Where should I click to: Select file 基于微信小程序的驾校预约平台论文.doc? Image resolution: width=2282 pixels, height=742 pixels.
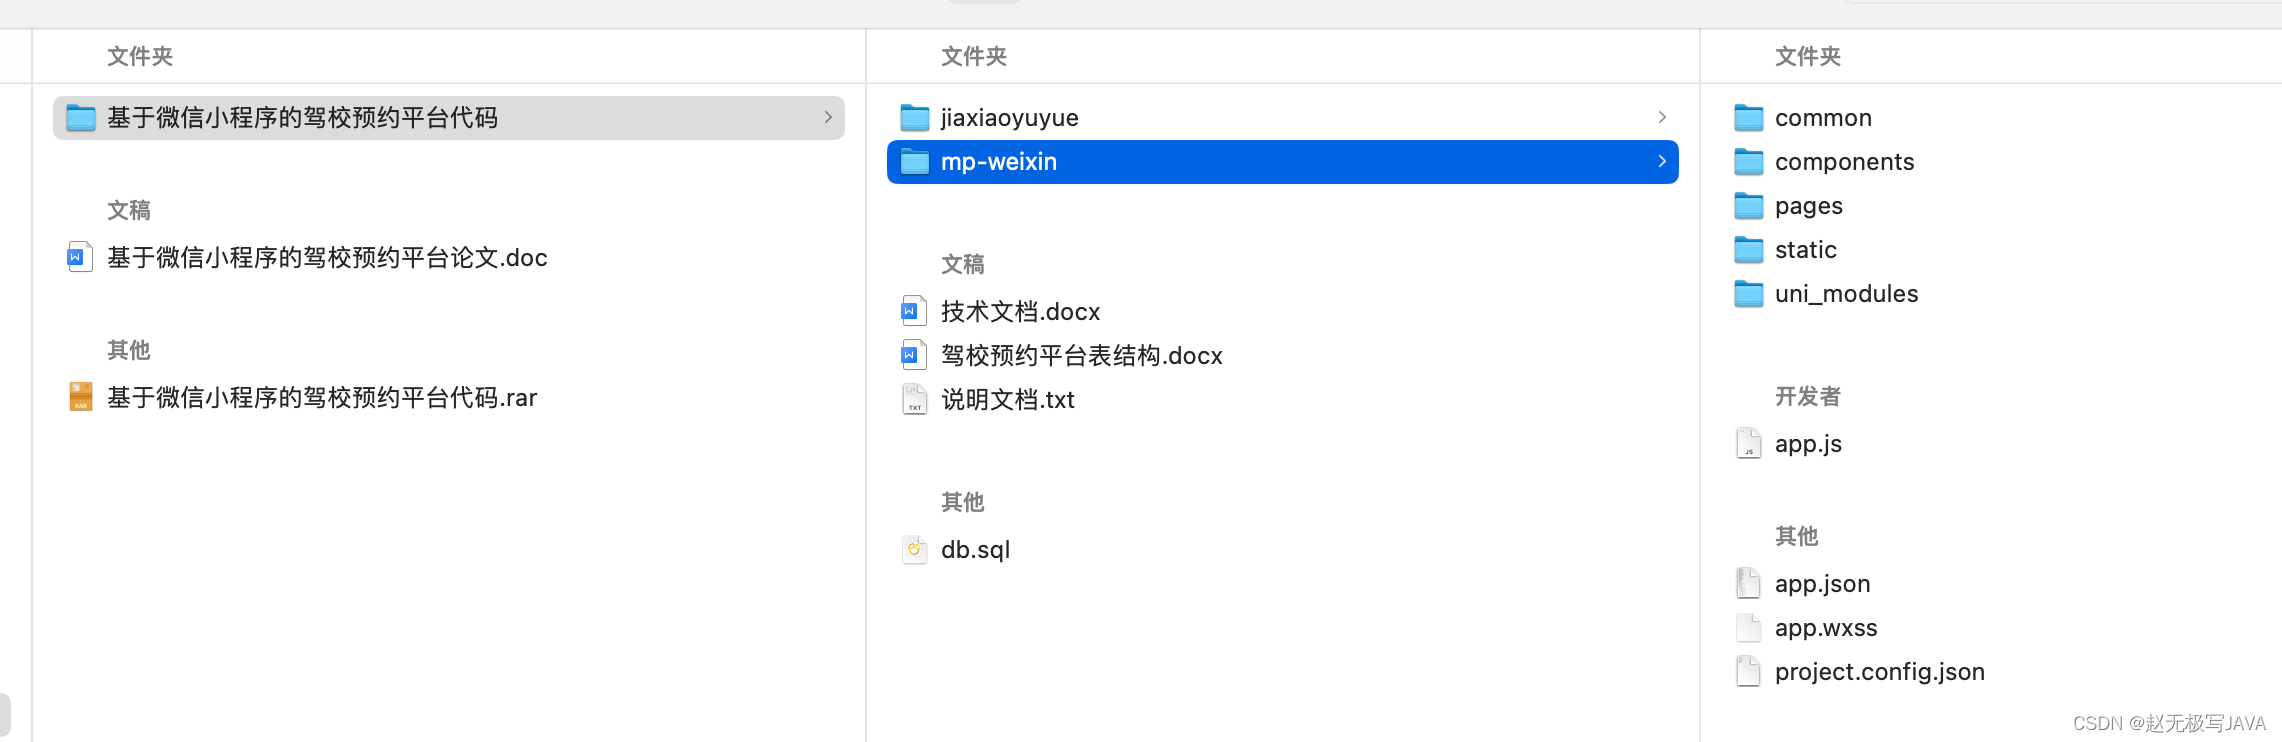[x=327, y=258]
